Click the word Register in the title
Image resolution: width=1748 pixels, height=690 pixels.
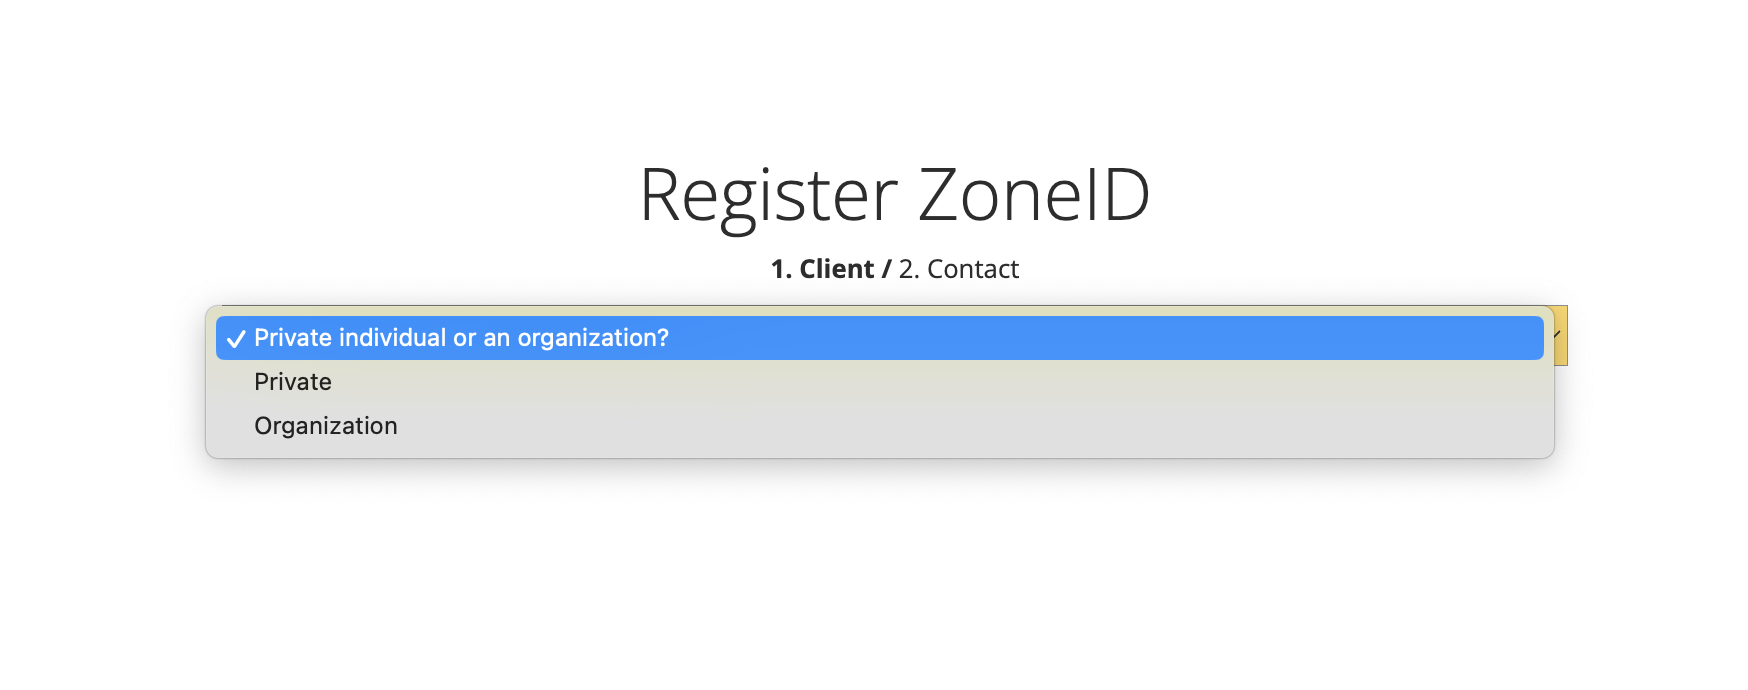coord(768,197)
